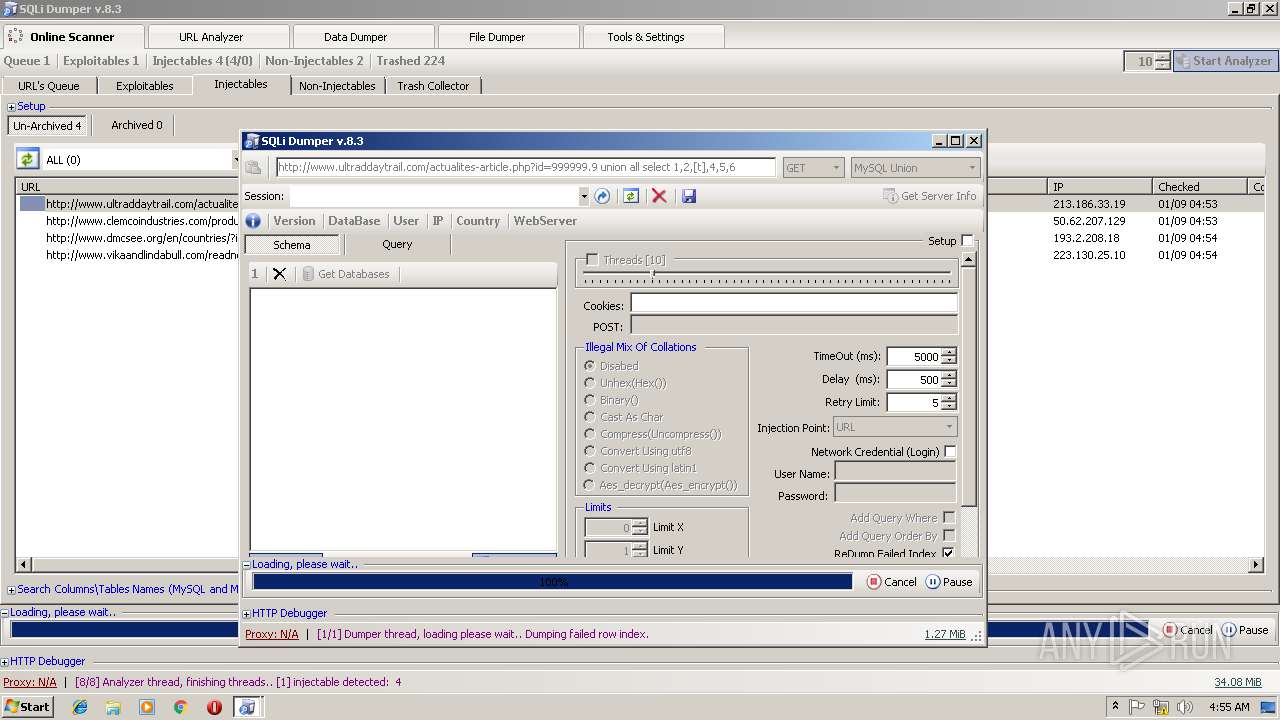Click Start Analyzer in the main window

click(x=1224, y=61)
